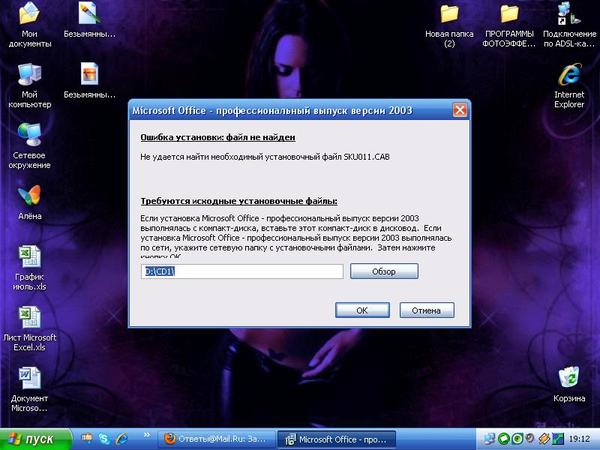Click the Internet Explorer quick launch icon
Screen dimensions: 600x450
pyautogui.click(x=122, y=439)
